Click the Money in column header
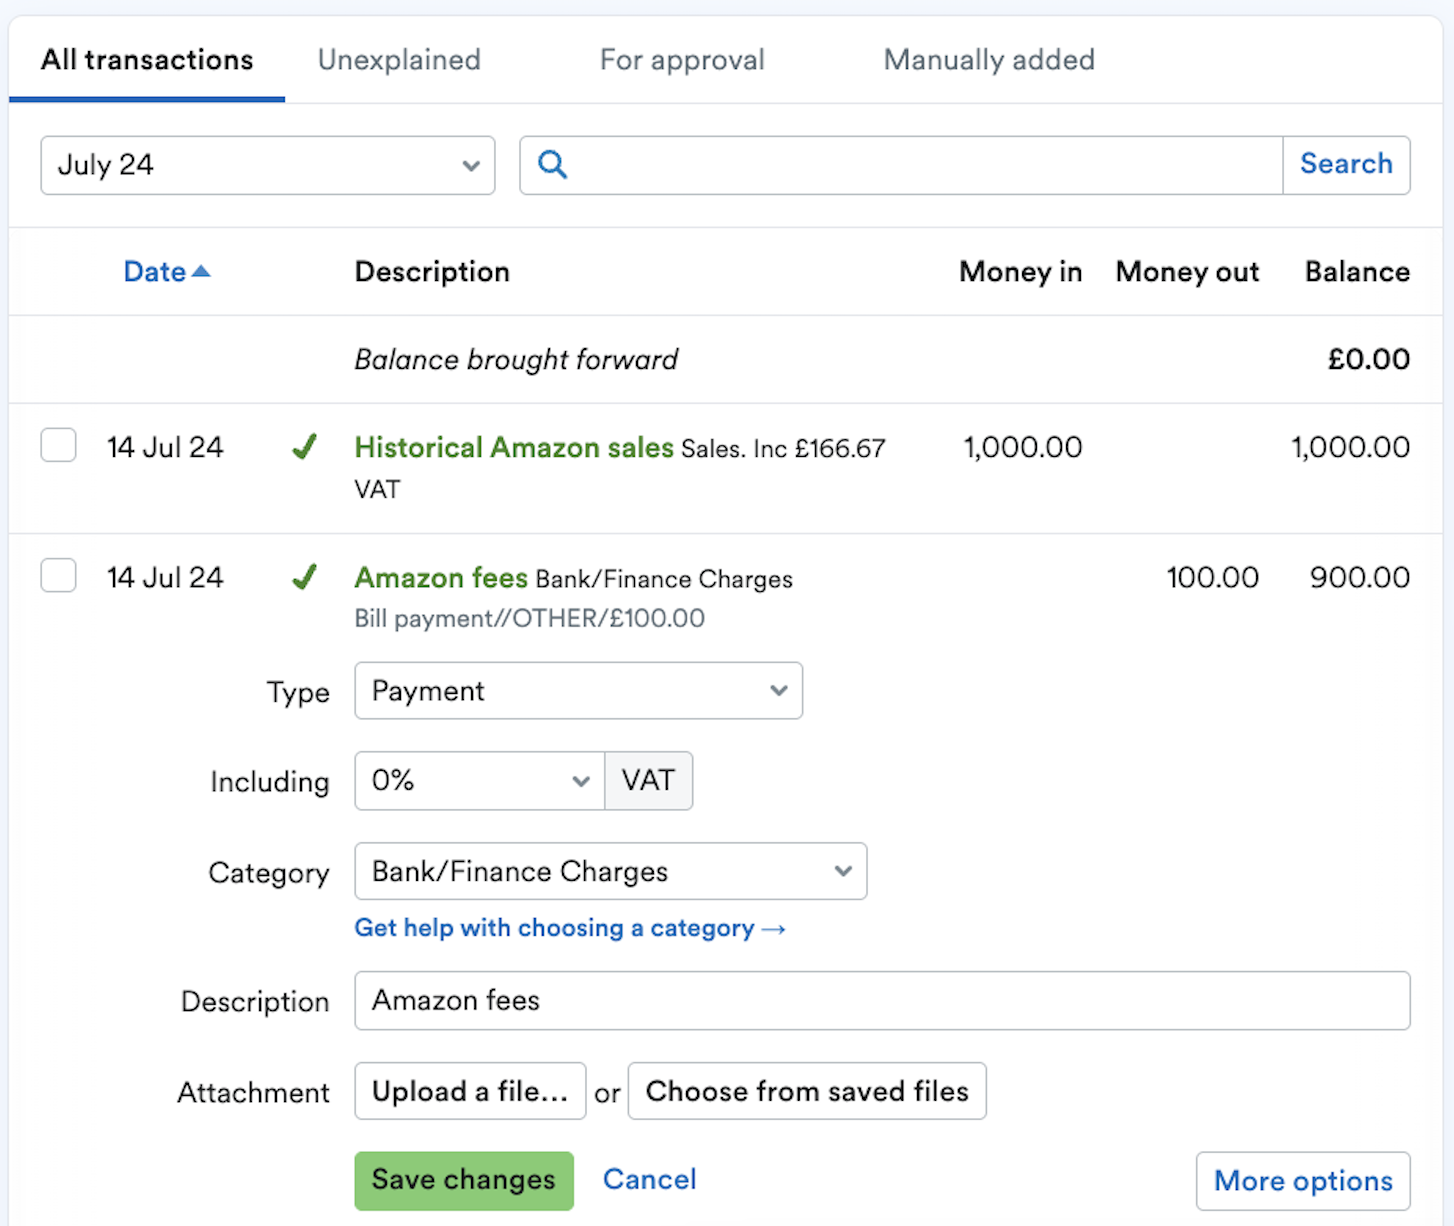1454x1226 pixels. click(x=1021, y=271)
